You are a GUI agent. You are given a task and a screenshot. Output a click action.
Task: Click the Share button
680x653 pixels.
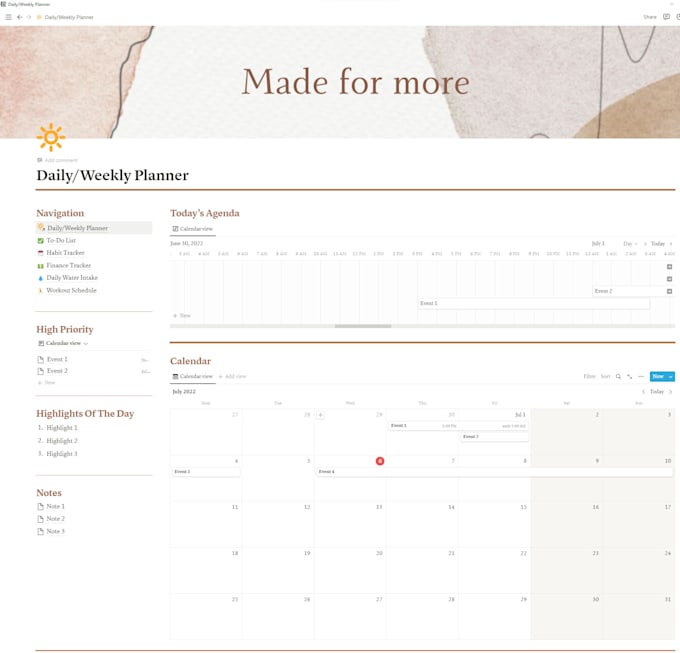649,17
